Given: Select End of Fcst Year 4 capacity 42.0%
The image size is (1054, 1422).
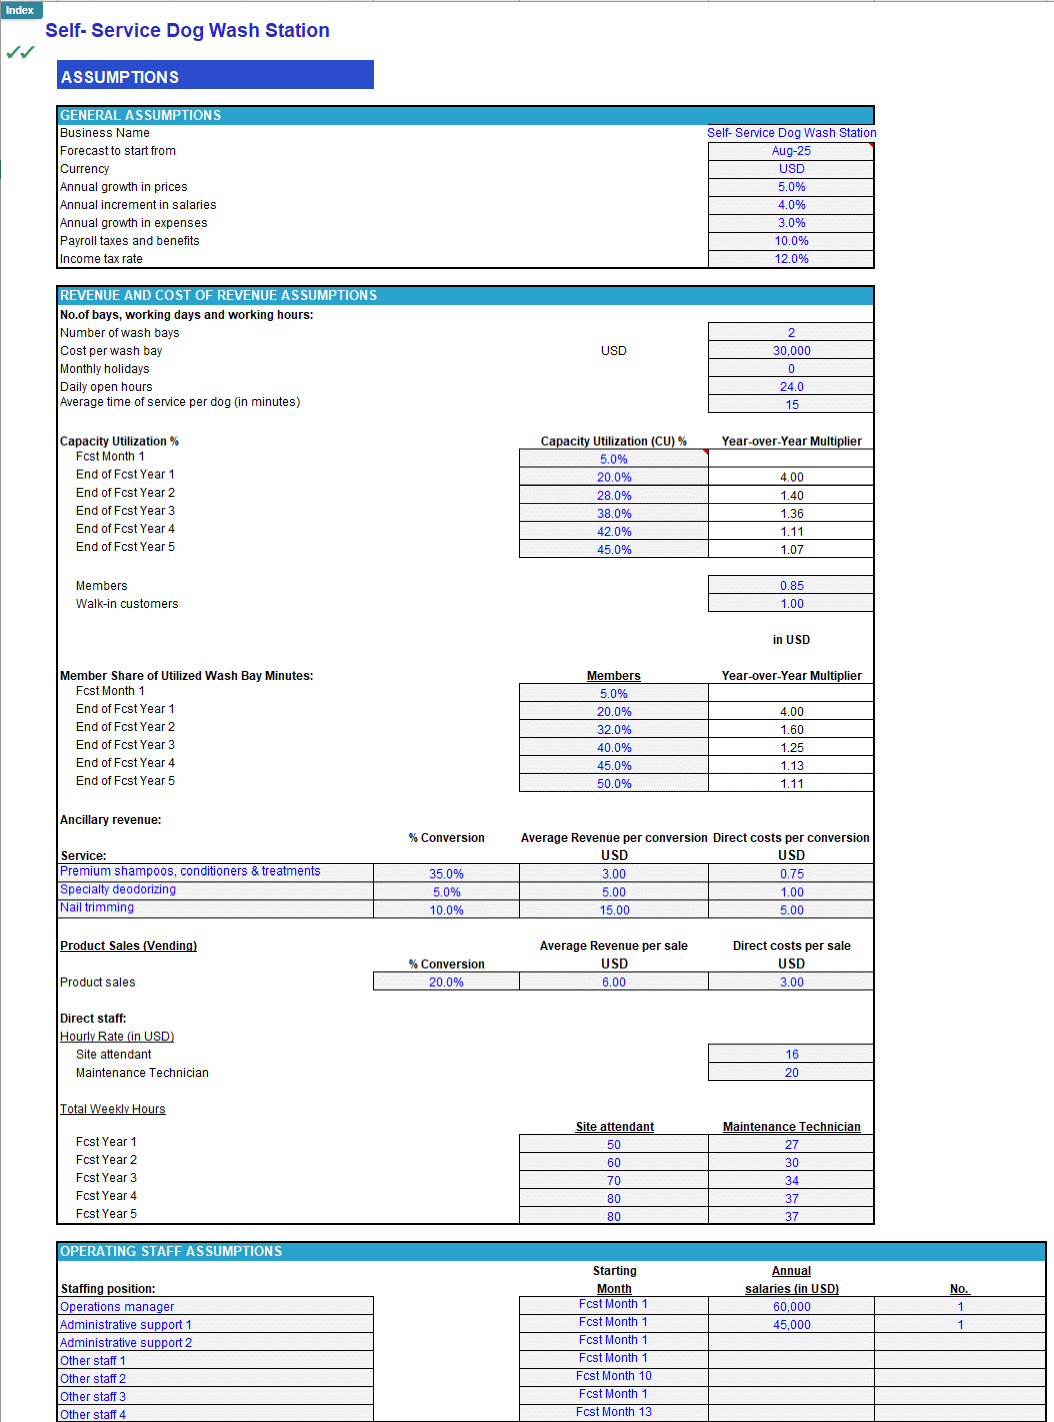Looking at the screenshot, I should pos(614,531).
